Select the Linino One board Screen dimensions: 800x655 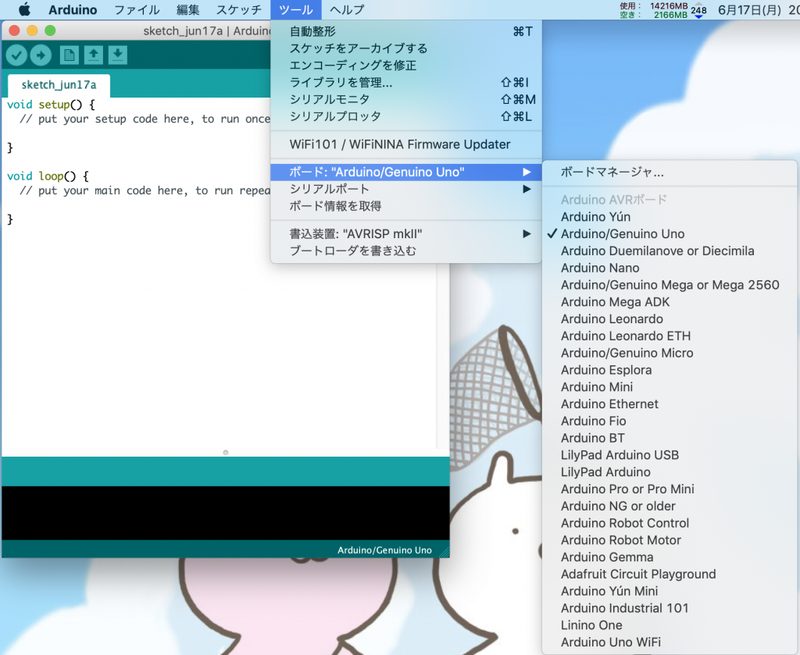669,625
